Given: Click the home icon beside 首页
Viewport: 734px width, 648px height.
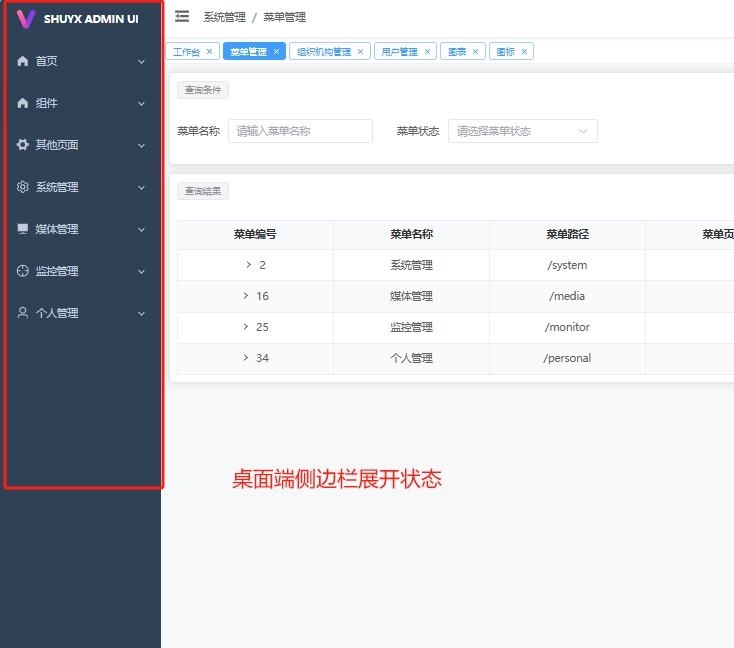Looking at the screenshot, I should click(23, 61).
